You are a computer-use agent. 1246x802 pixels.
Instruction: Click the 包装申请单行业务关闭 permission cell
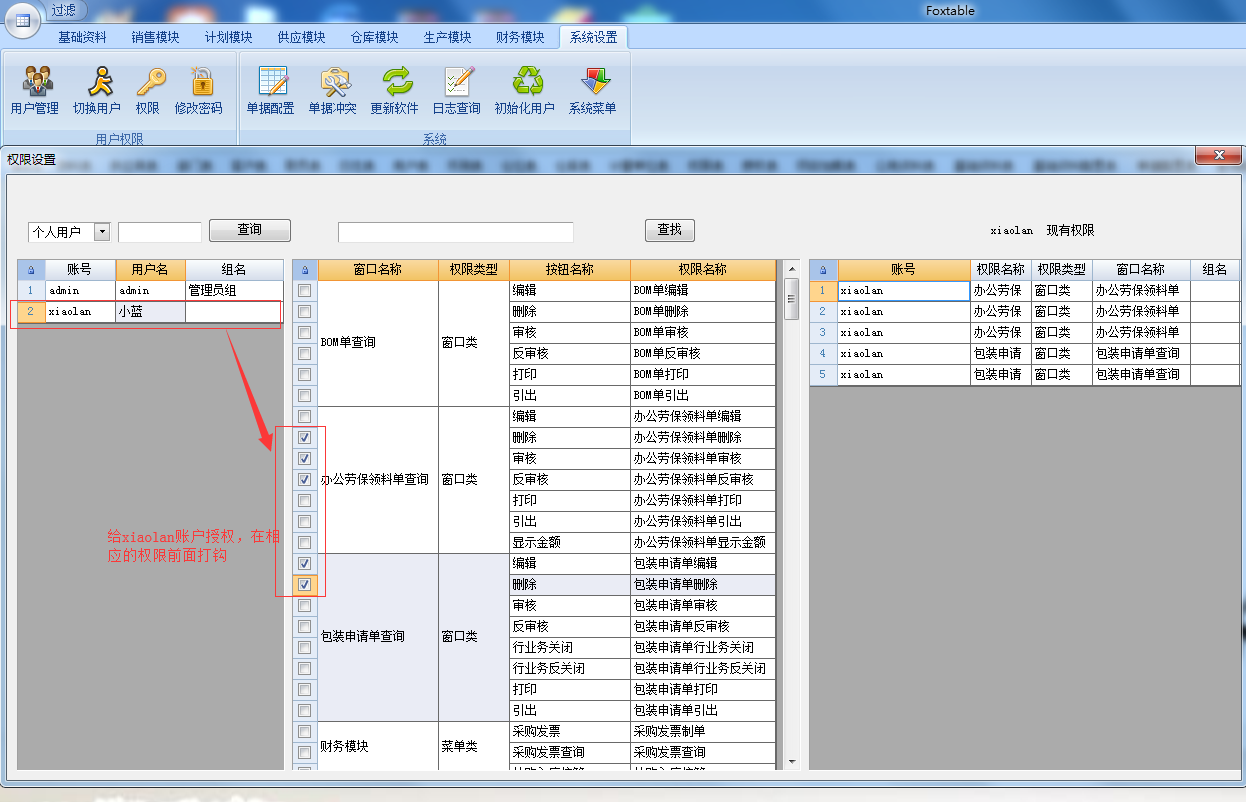703,648
